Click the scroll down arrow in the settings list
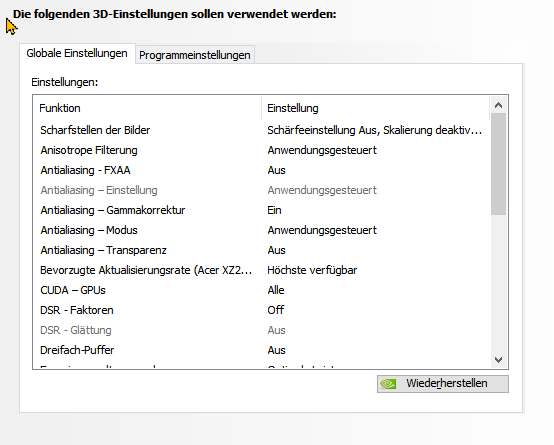Image resolution: width=554 pixels, height=445 pixels. (x=499, y=360)
